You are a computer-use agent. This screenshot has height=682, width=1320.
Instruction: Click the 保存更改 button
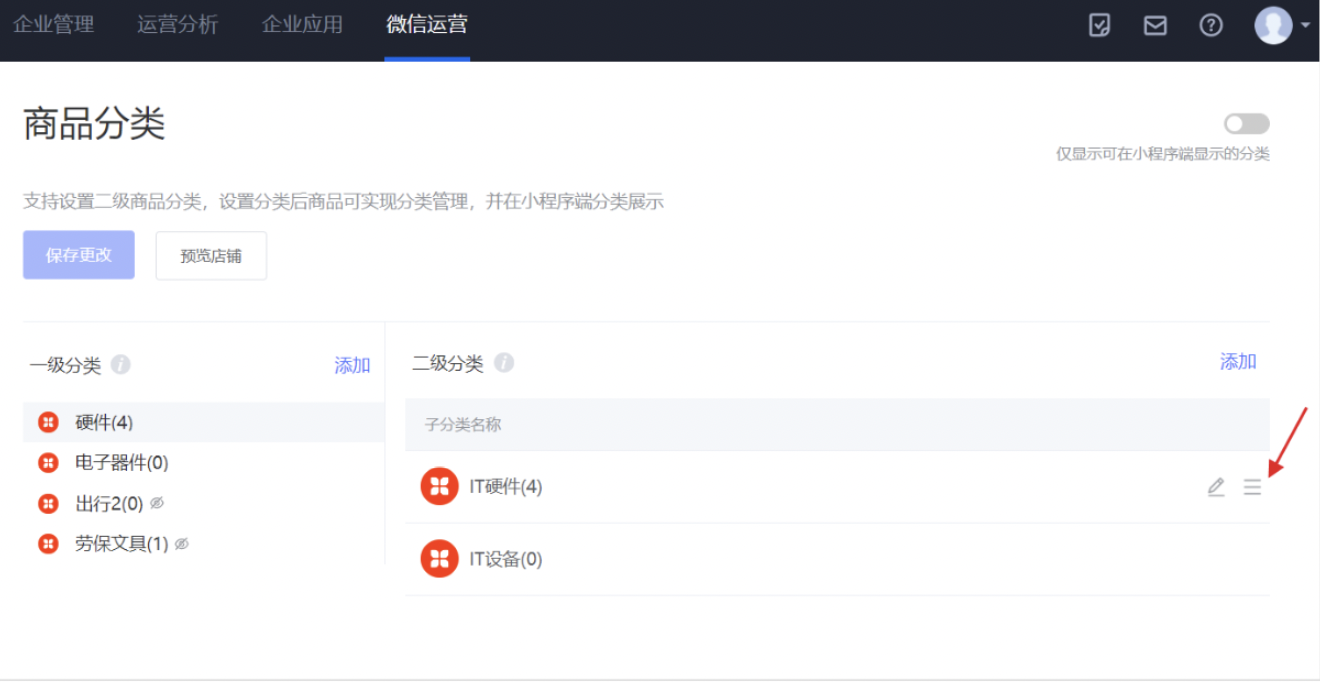pyautogui.click(x=79, y=255)
